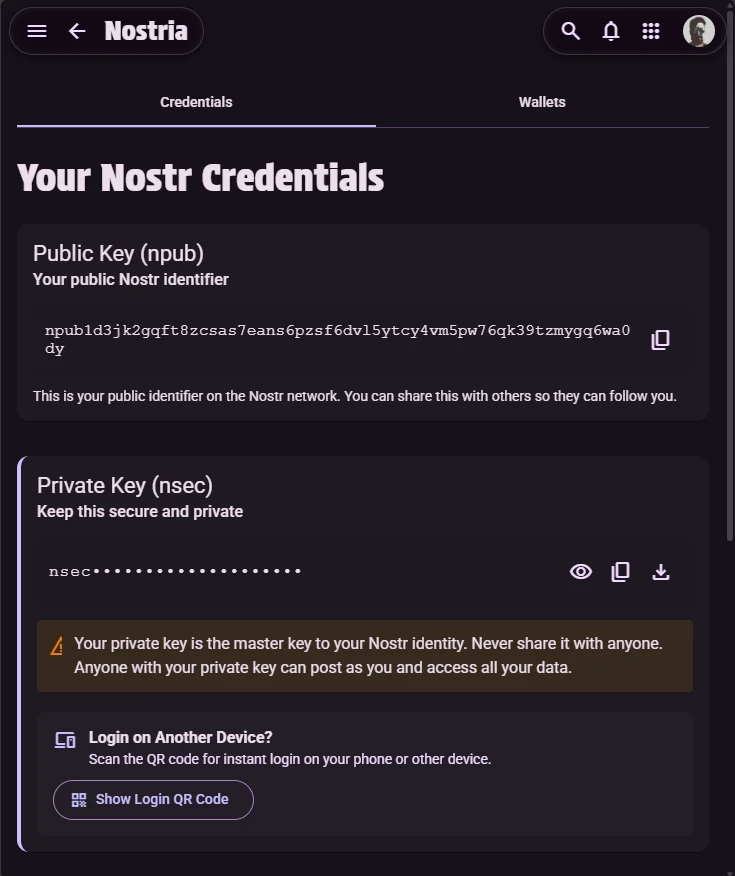Click the warning triangle icon

click(57, 646)
